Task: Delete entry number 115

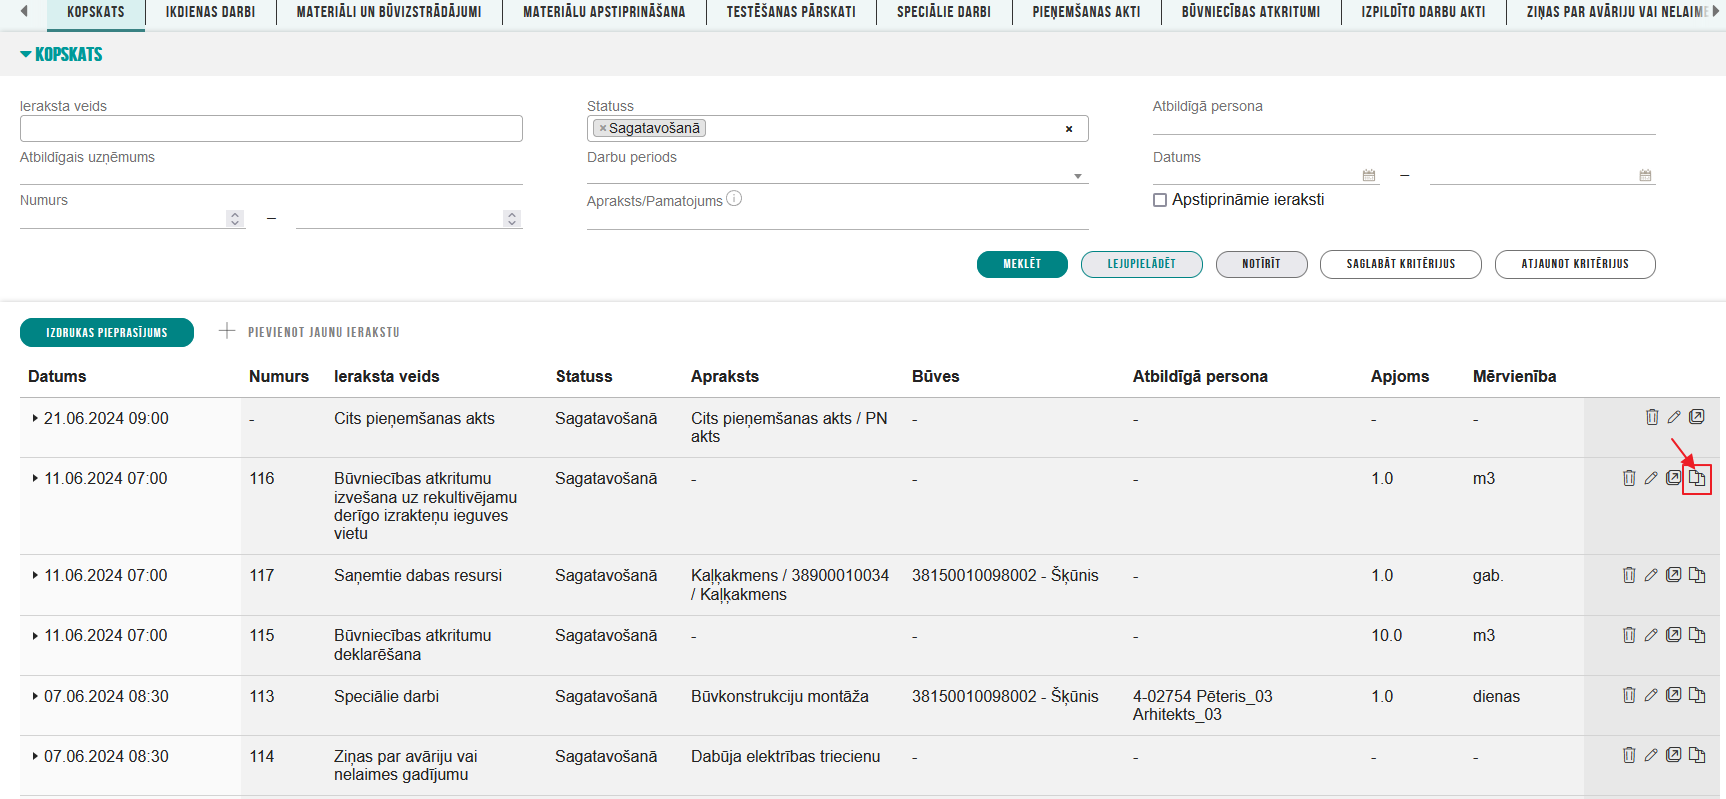Action: (1629, 635)
